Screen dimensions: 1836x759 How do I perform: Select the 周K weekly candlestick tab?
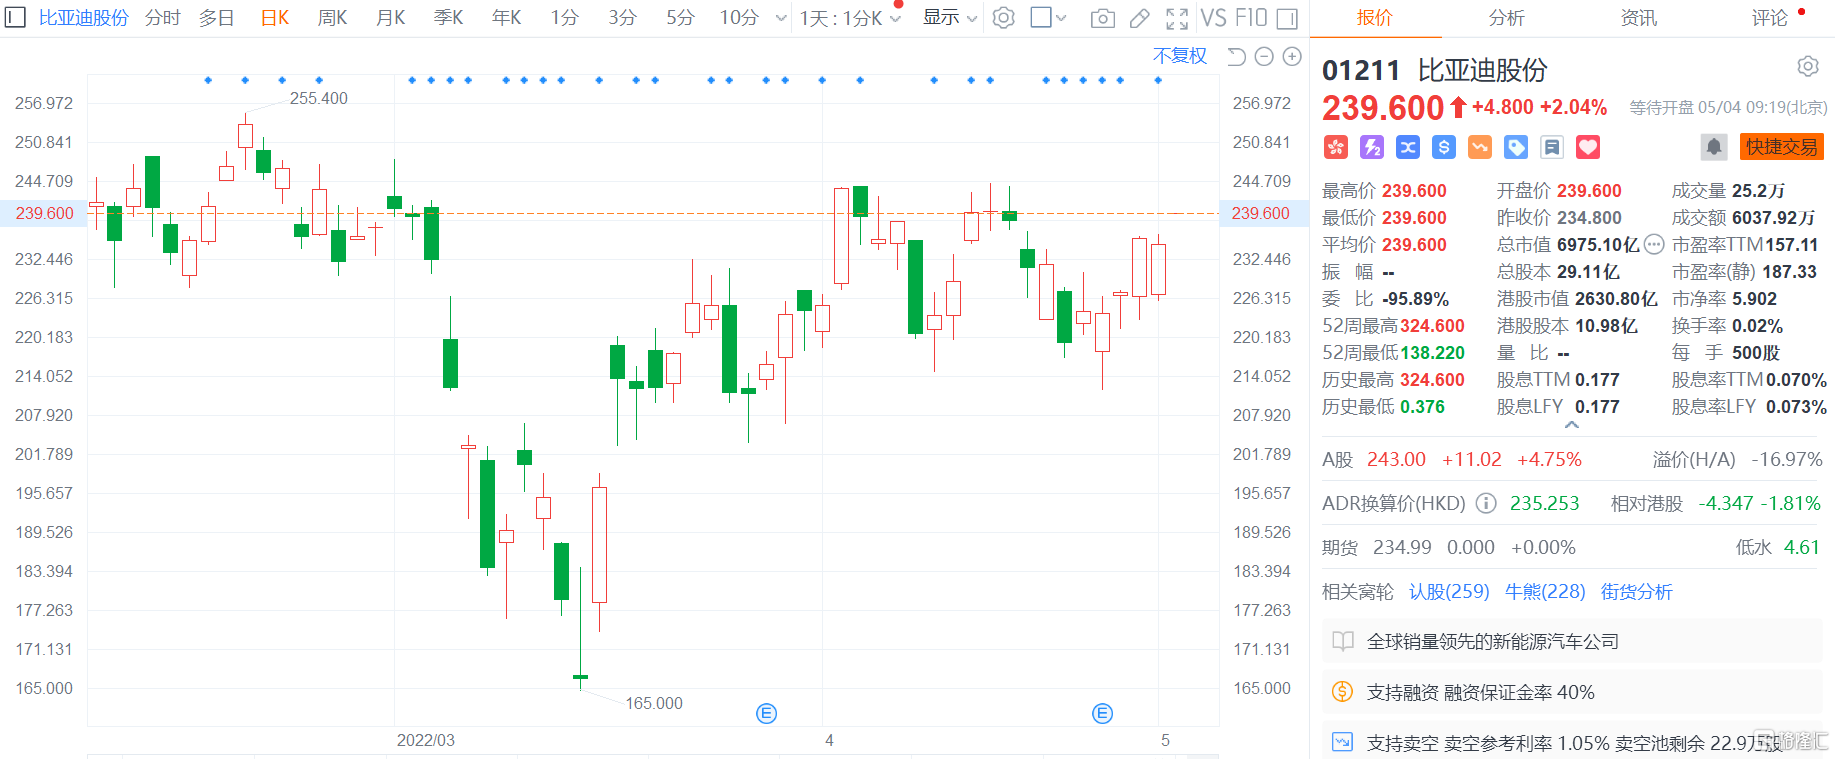click(332, 18)
